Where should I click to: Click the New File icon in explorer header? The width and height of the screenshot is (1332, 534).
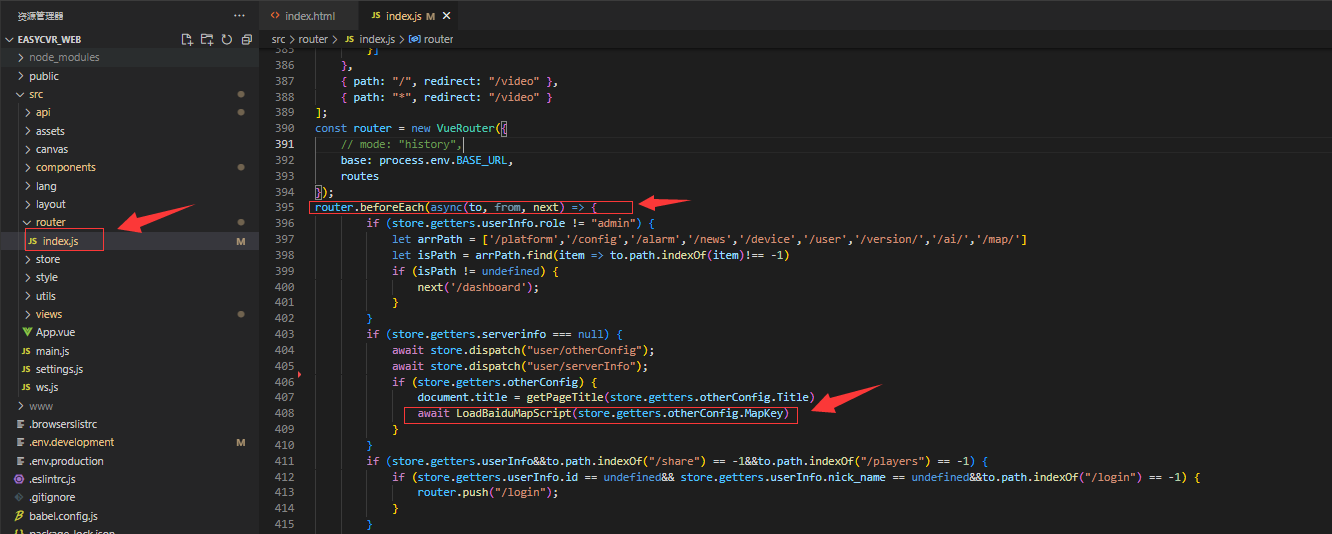tap(187, 39)
